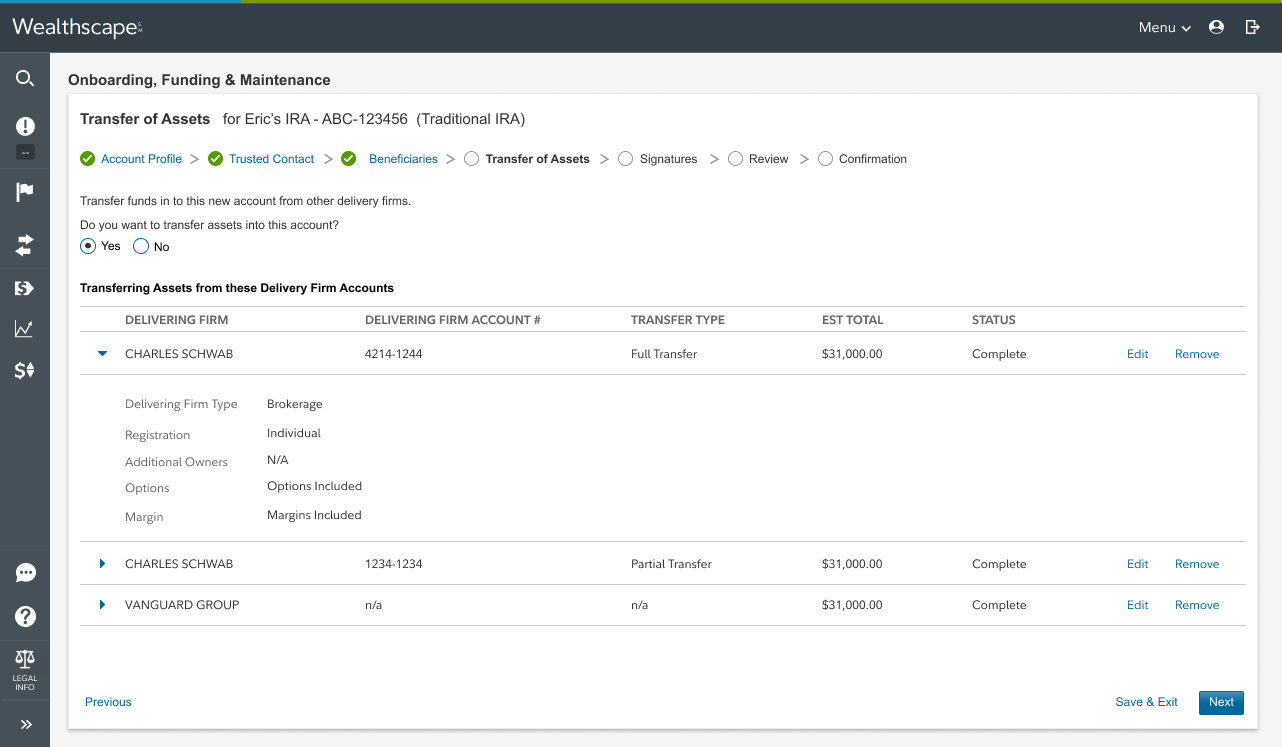Click the Review step circle
The width and height of the screenshot is (1282, 747).
pyautogui.click(x=735, y=158)
